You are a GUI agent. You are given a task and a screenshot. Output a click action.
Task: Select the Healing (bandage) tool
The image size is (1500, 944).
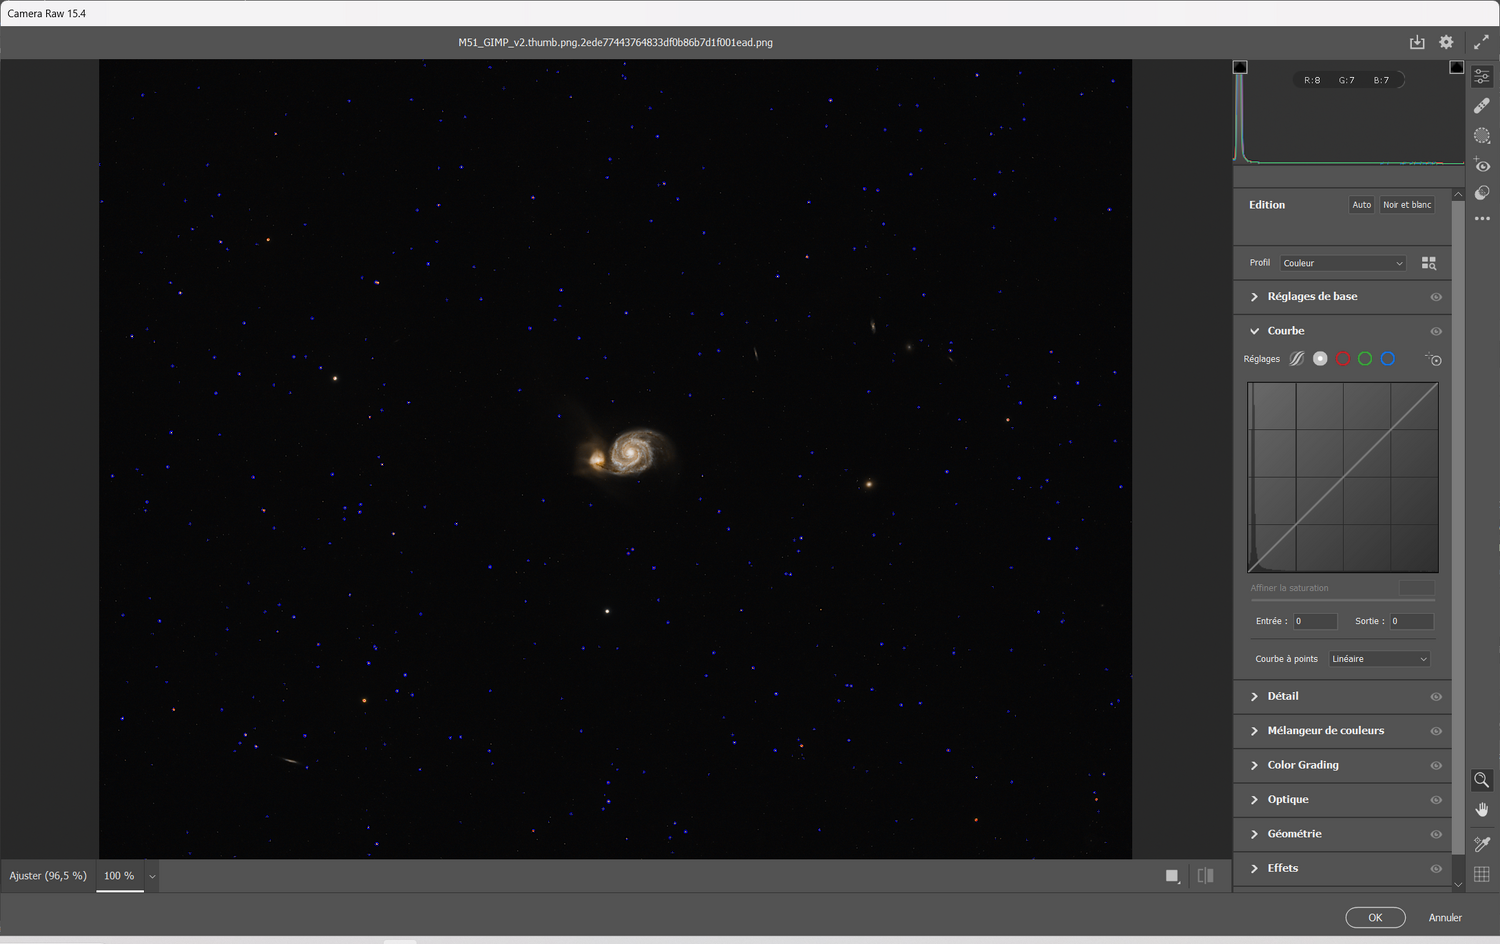1482,106
